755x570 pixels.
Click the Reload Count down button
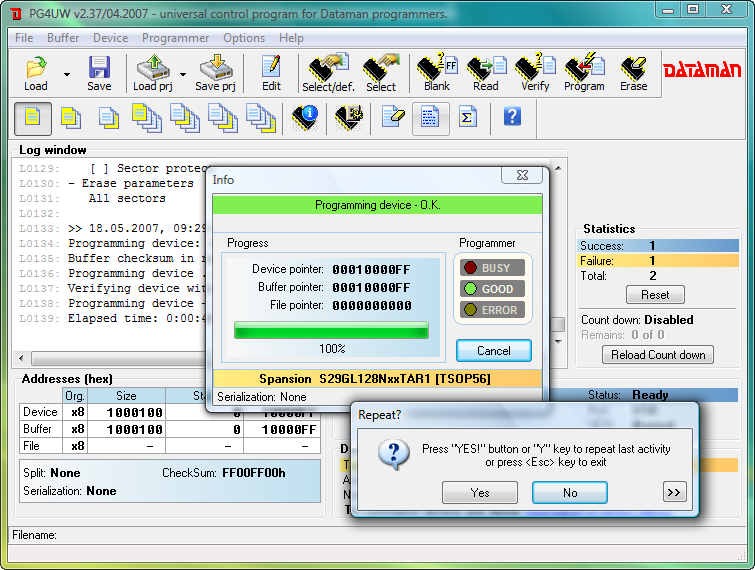tap(658, 355)
